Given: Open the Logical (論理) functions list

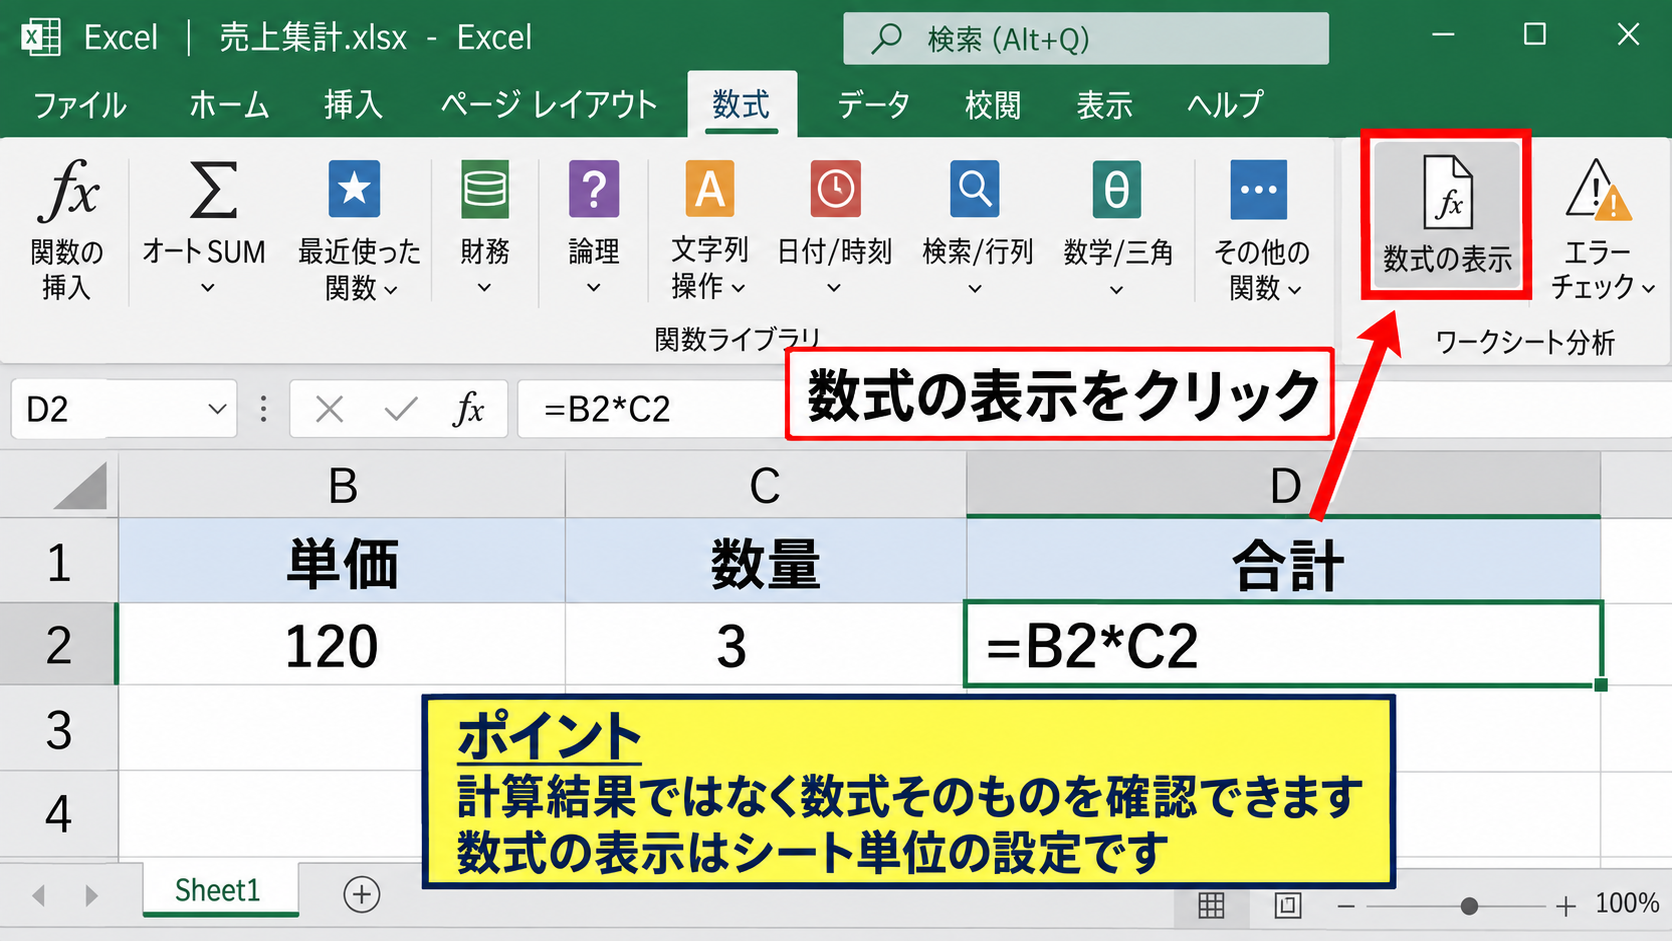Looking at the screenshot, I should pos(593,229).
